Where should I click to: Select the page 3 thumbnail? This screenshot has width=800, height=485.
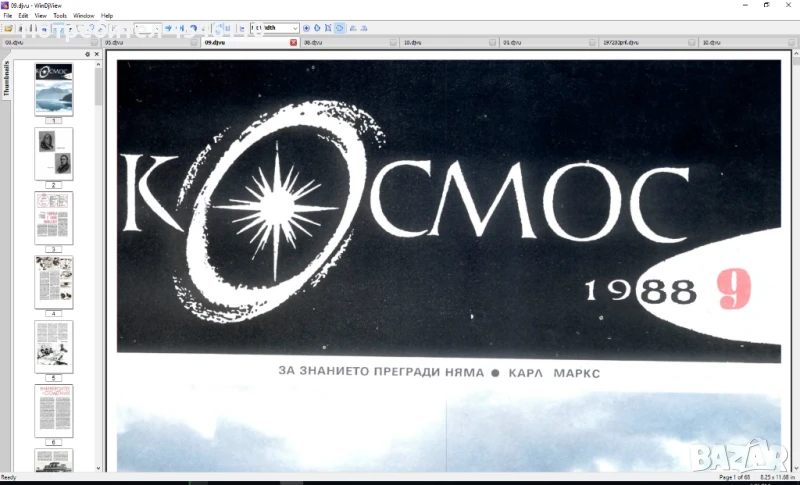54,218
